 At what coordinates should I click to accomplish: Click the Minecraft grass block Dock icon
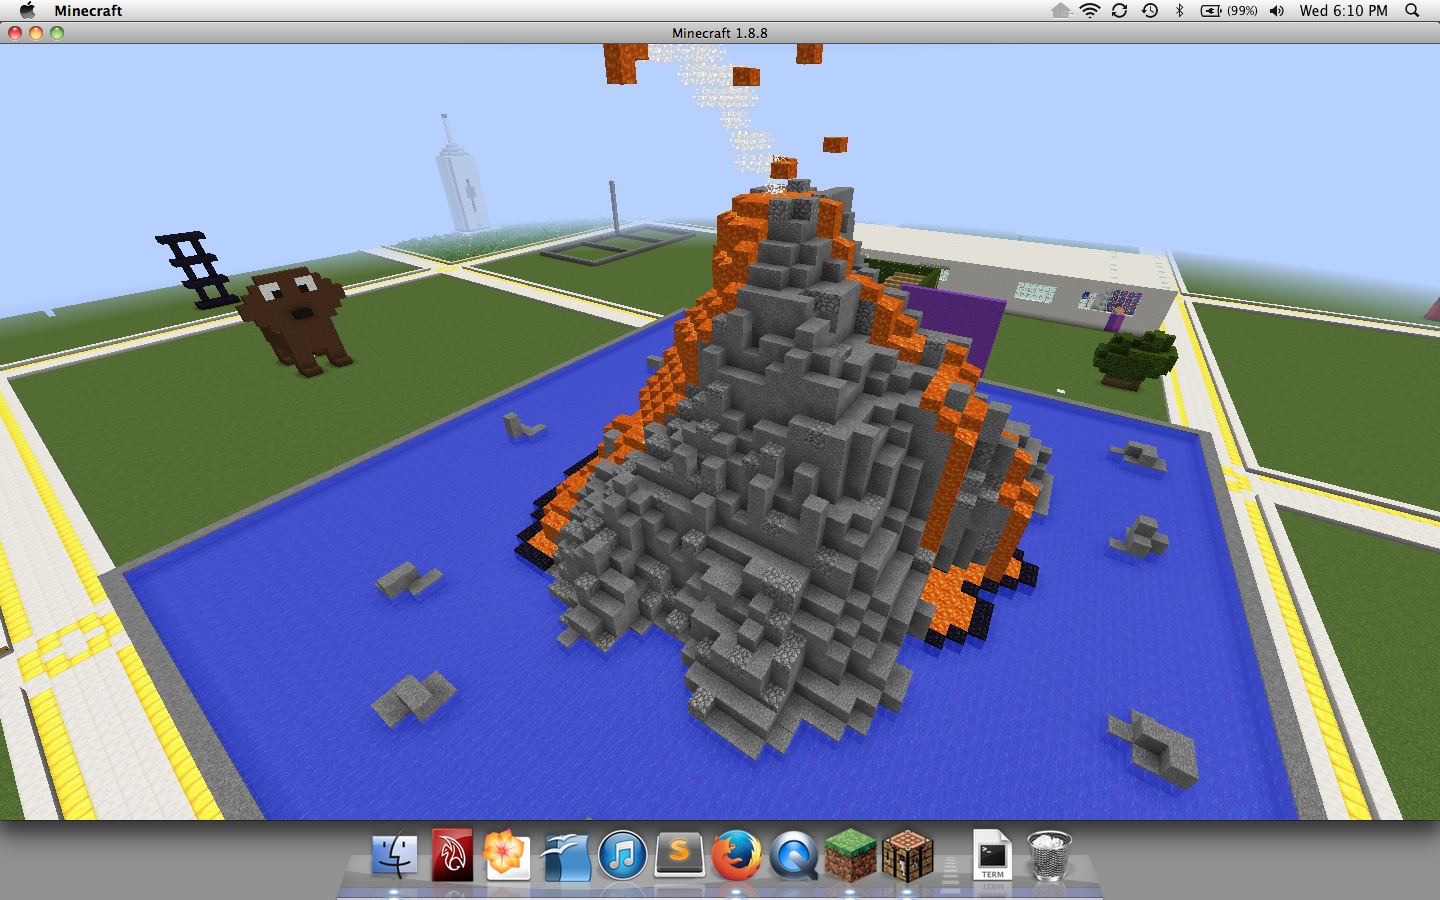850,856
